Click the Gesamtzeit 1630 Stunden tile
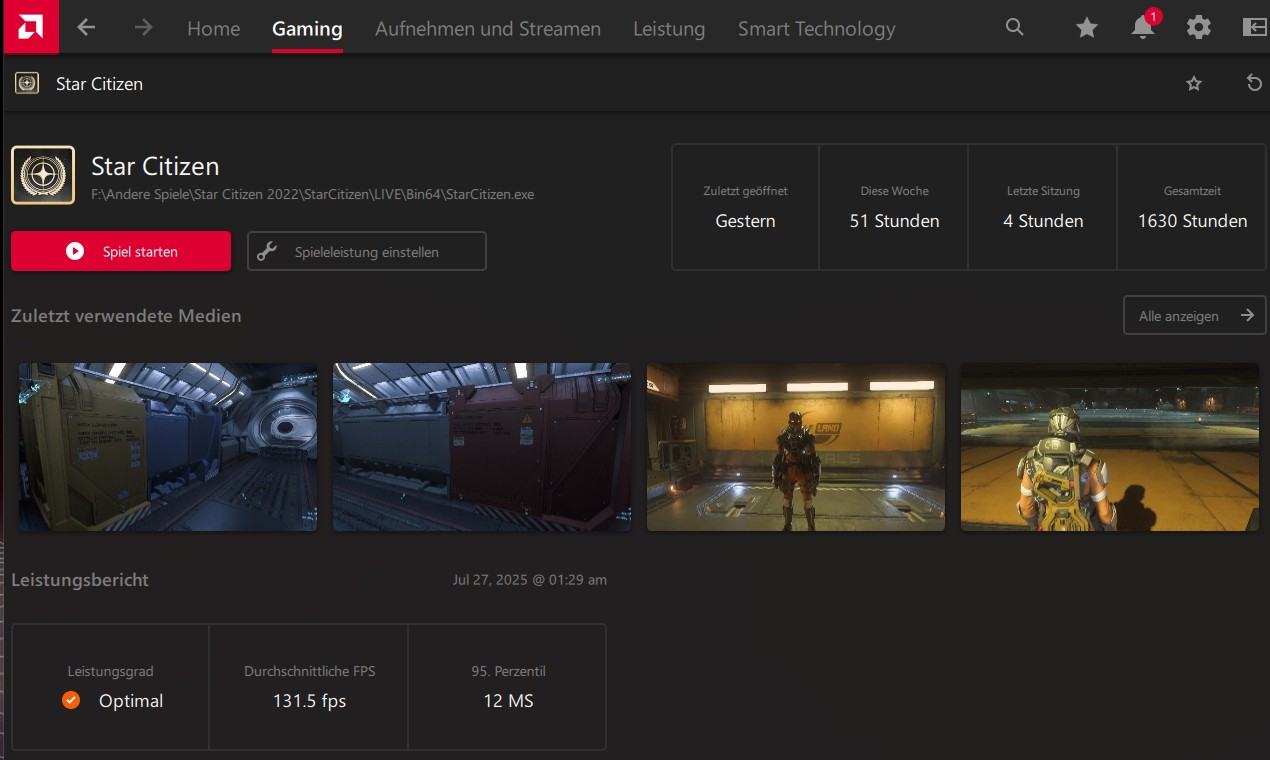 click(x=1192, y=207)
